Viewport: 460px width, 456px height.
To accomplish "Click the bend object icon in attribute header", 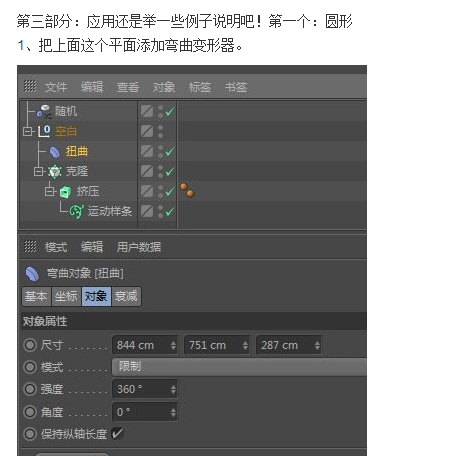I will (x=33, y=273).
